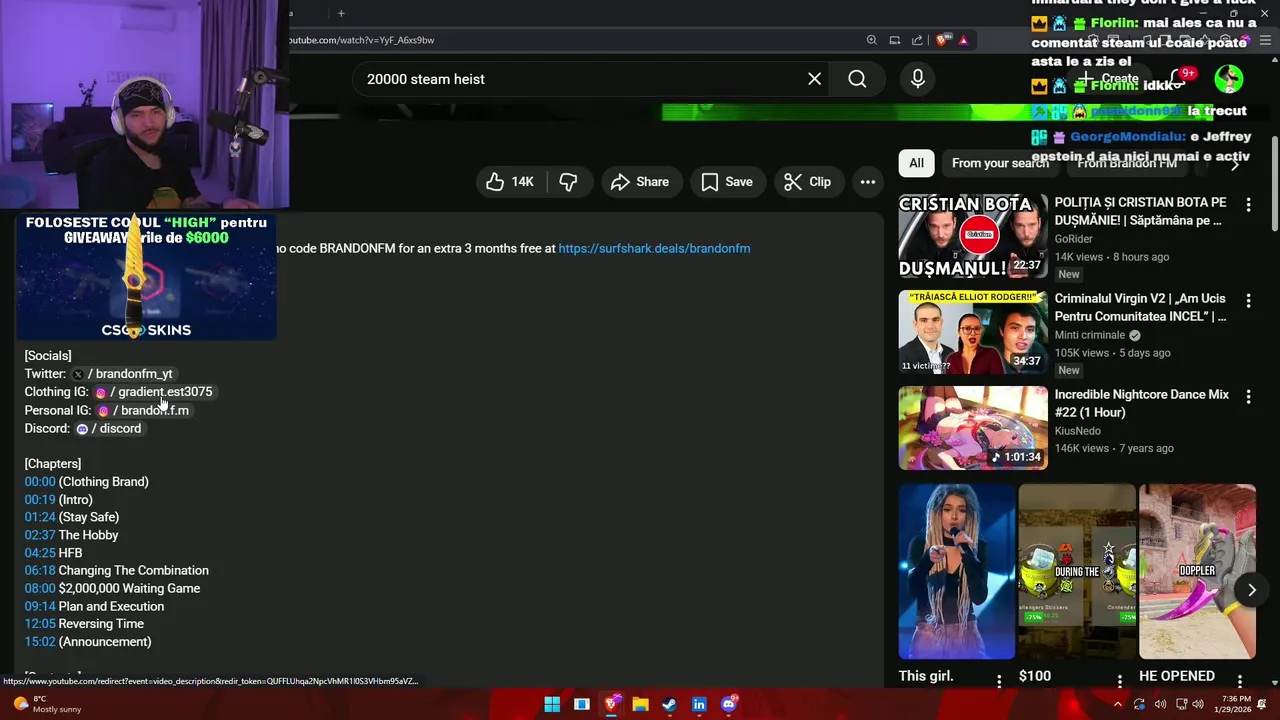Show next Shorts with the right arrow
The height and width of the screenshot is (720, 1280).
1251,590
